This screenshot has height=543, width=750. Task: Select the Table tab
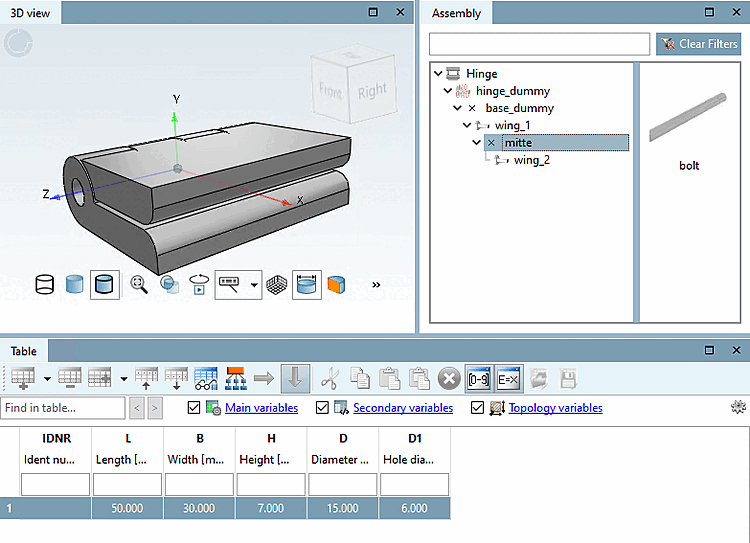click(24, 351)
